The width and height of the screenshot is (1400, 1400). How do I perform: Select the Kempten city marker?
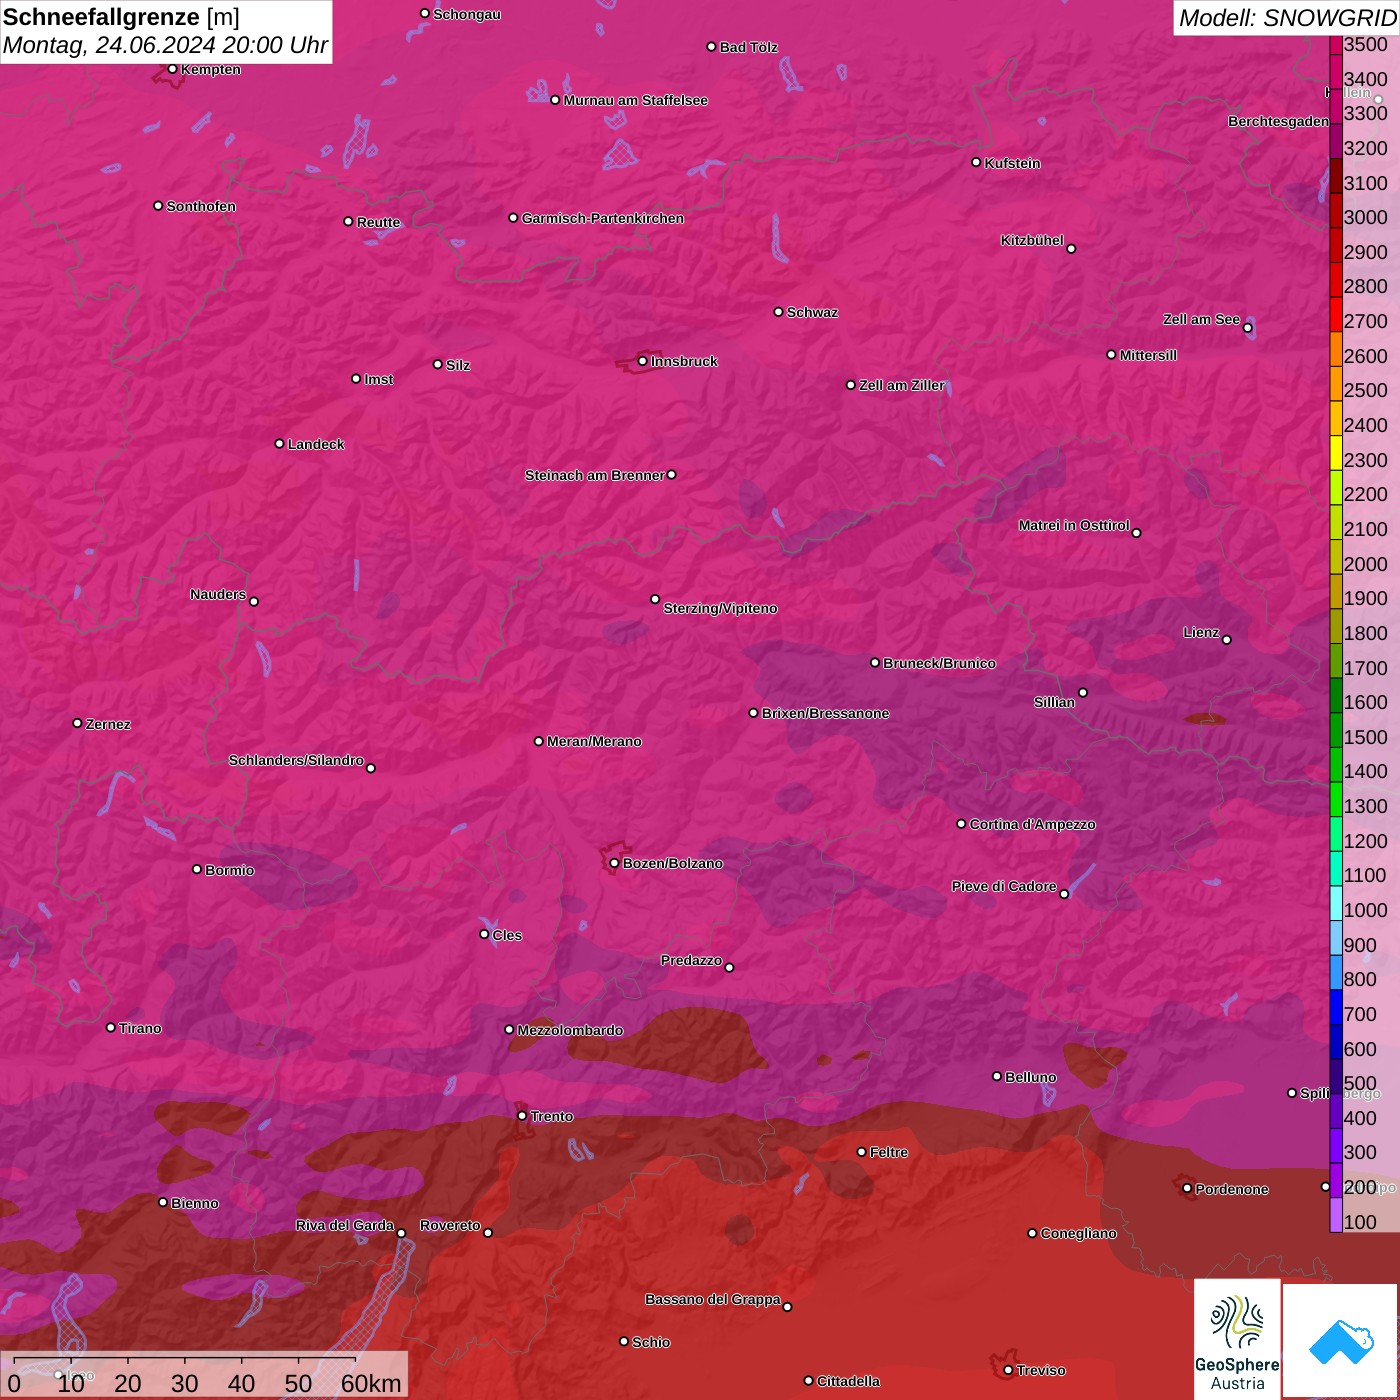173,69
